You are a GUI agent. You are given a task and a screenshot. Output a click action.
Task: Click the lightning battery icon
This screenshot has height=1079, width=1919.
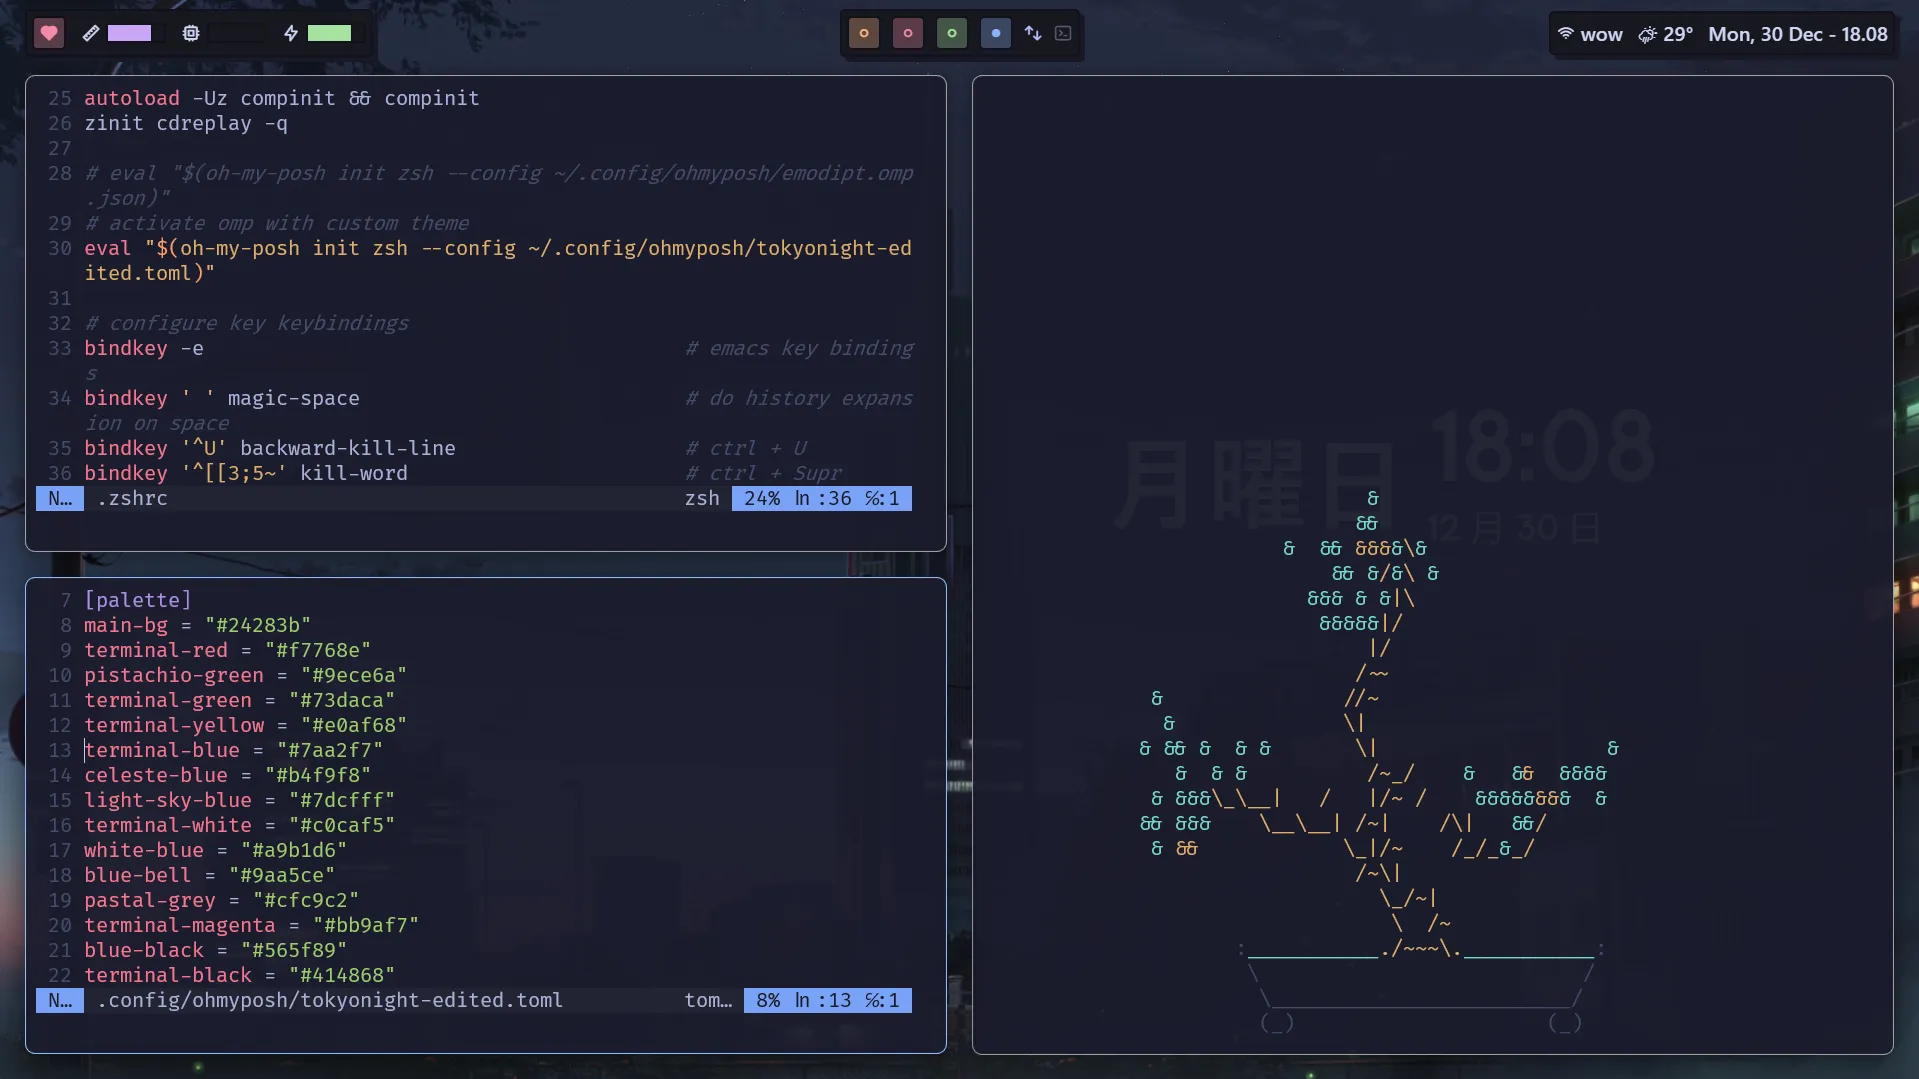[x=290, y=33]
